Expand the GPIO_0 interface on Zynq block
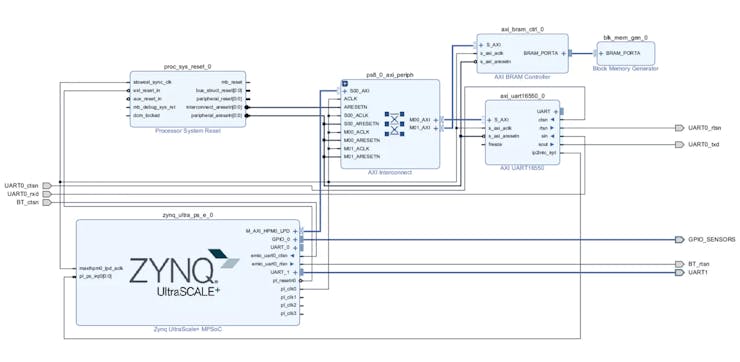This screenshot has height=362, width=740. click(295, 239)
